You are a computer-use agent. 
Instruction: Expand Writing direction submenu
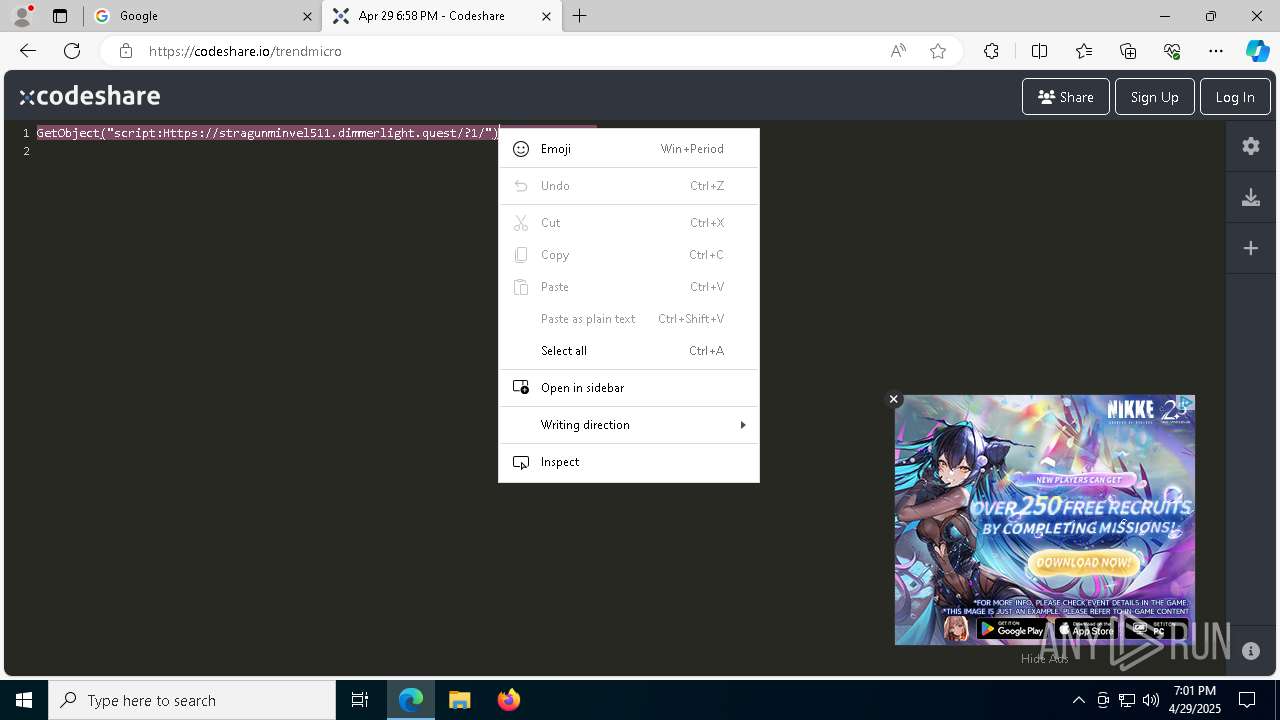point(629,425)
